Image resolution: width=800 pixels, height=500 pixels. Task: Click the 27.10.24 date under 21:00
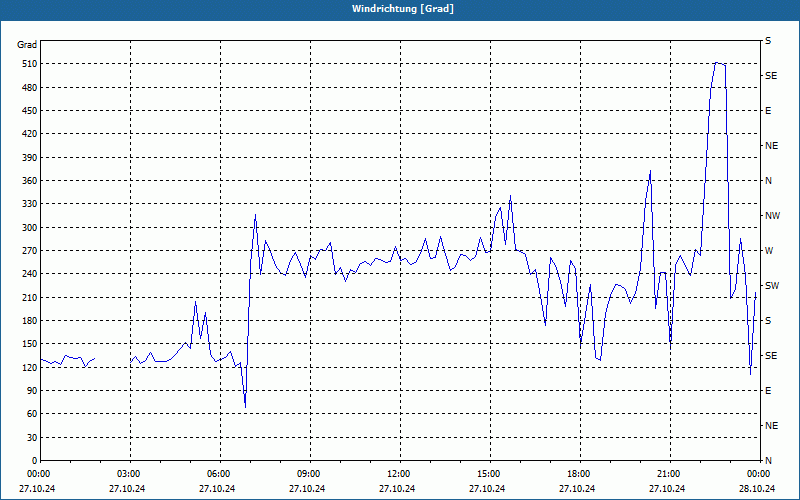click(x=667, y=488)
